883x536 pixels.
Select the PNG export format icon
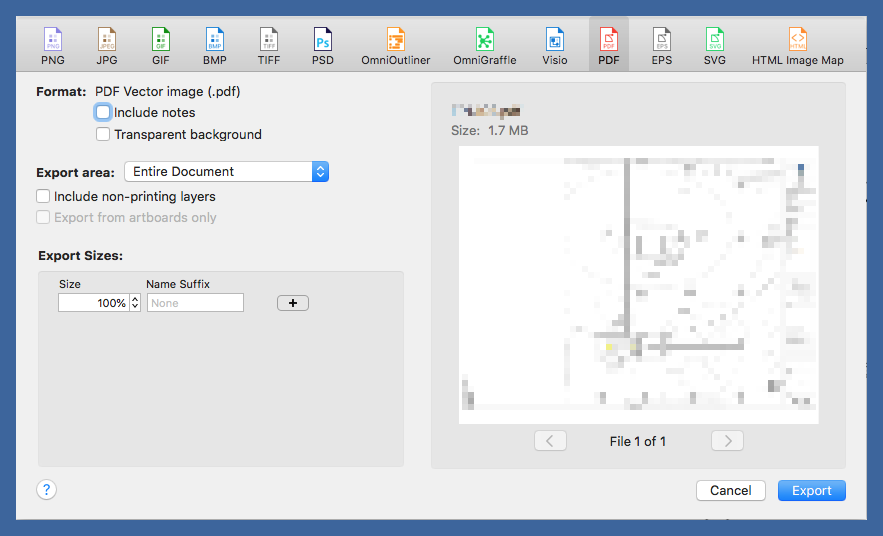coord(53,45)
